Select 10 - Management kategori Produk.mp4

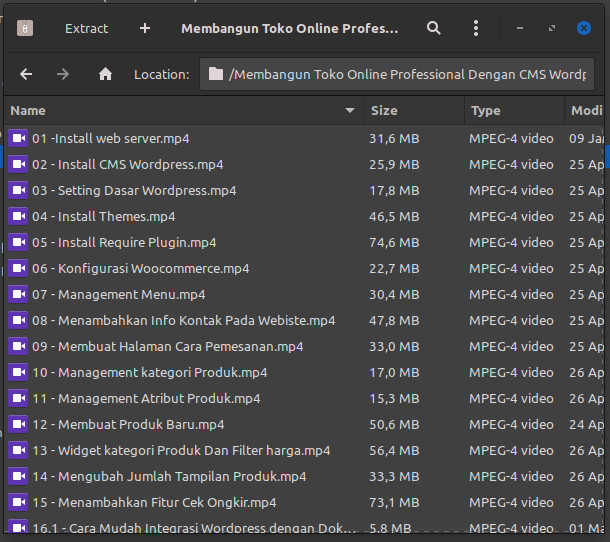coord(150,372)
